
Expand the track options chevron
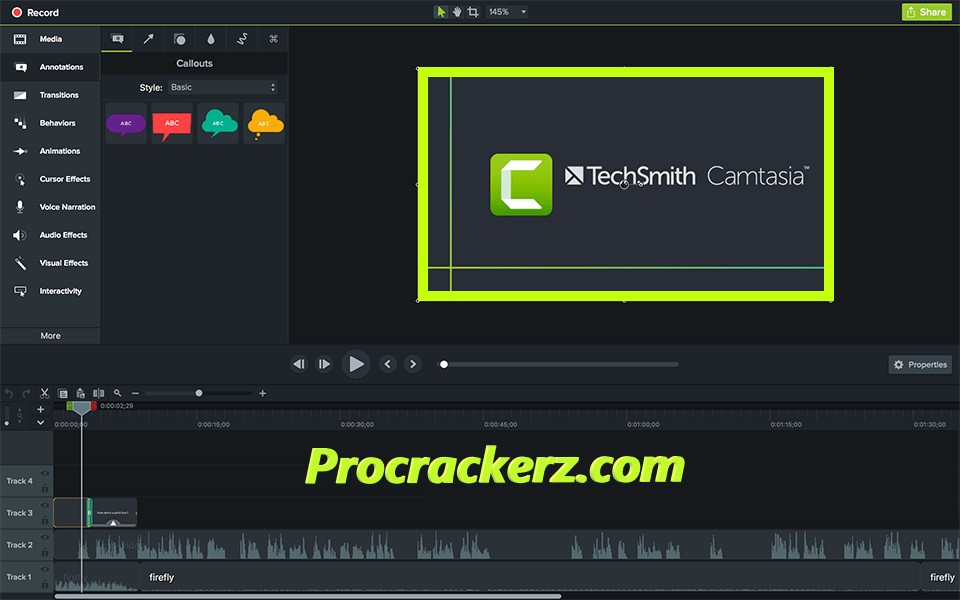[x=40, y=422]
